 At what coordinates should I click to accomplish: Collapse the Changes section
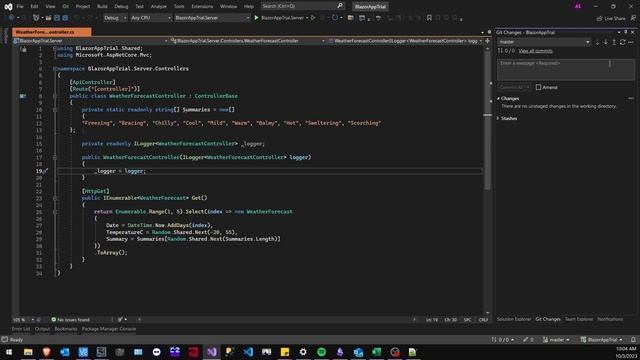pos(498,98)
